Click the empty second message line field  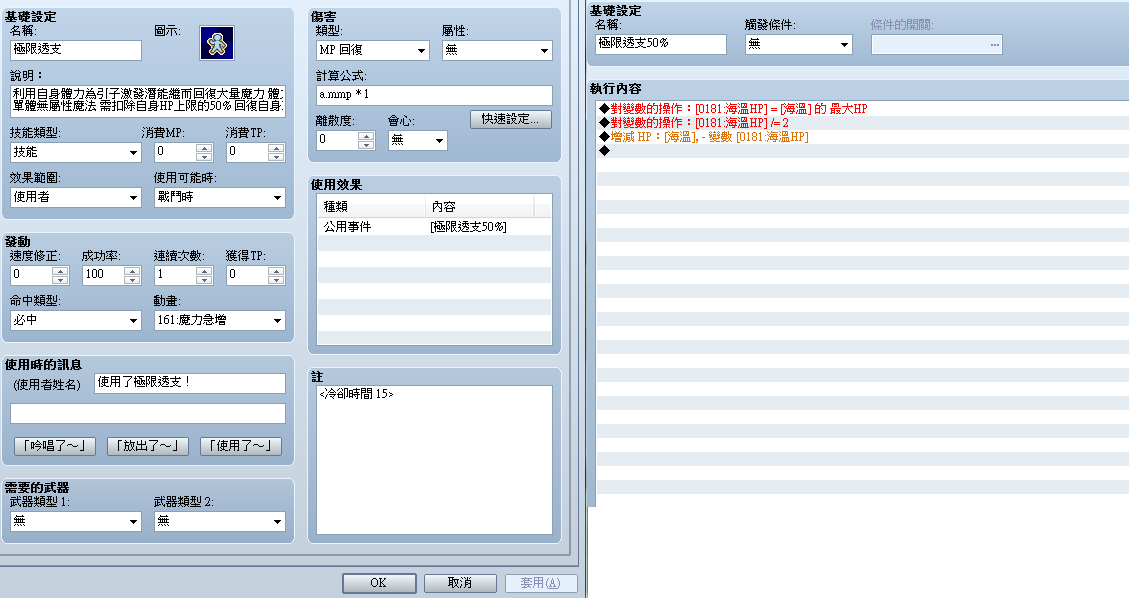(x=148, y=413)
